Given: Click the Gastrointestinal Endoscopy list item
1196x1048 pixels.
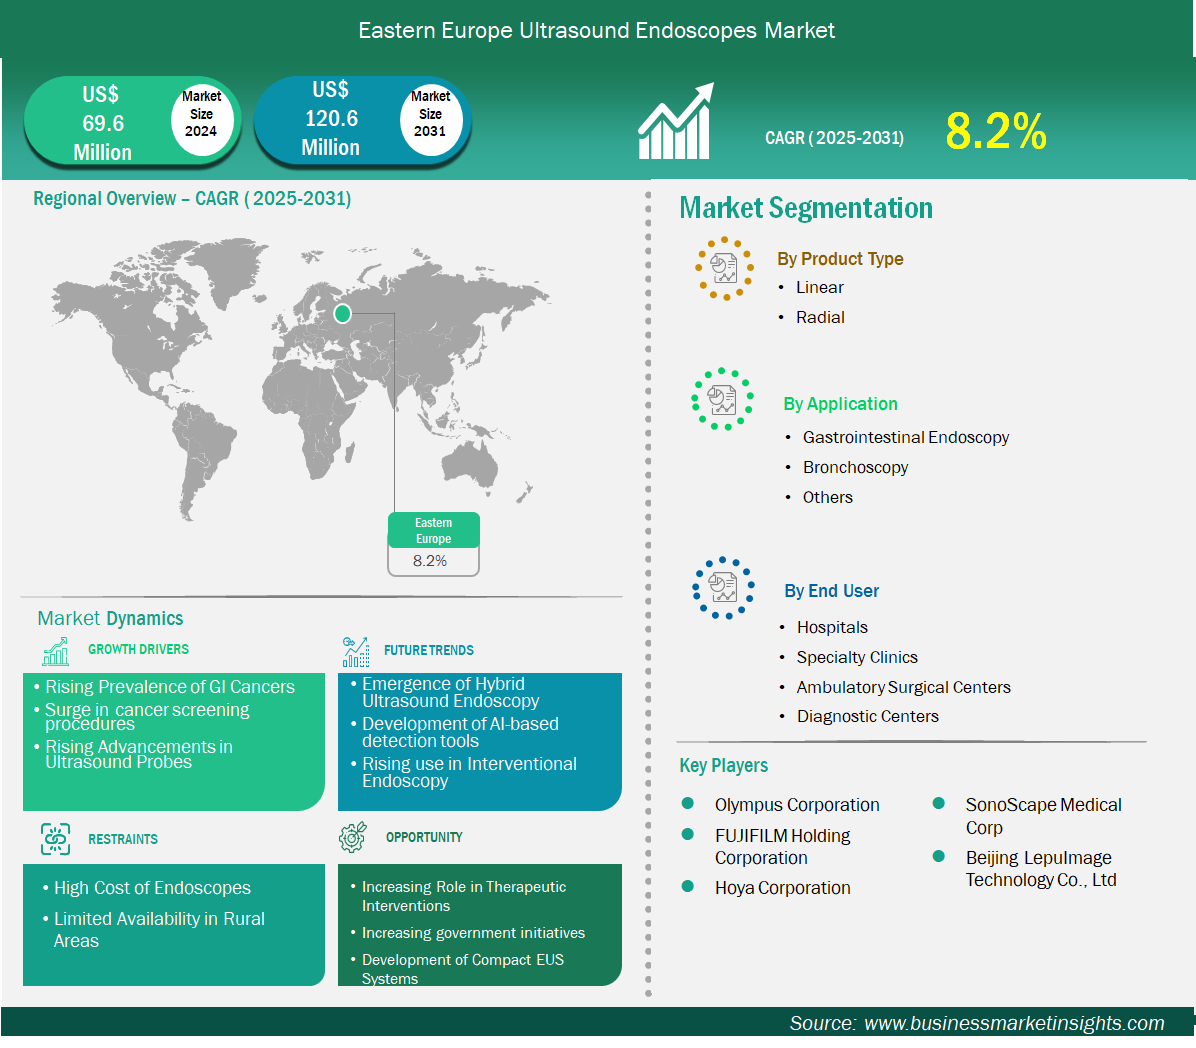Looking at the screenshot, I should 905,437.
